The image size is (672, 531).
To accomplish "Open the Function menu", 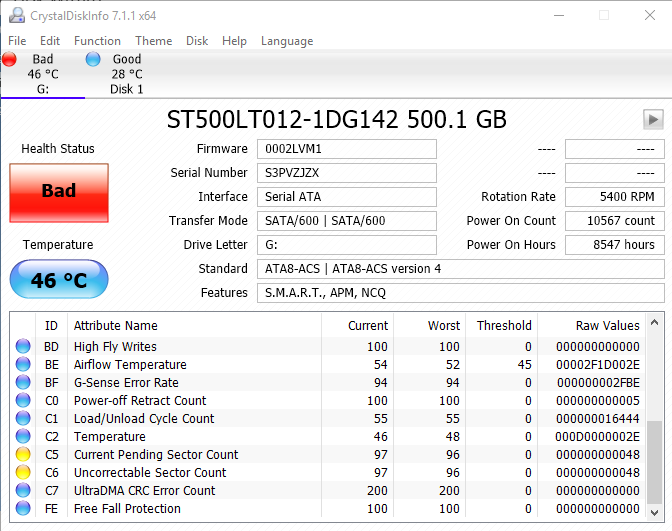I will (97, 41).
